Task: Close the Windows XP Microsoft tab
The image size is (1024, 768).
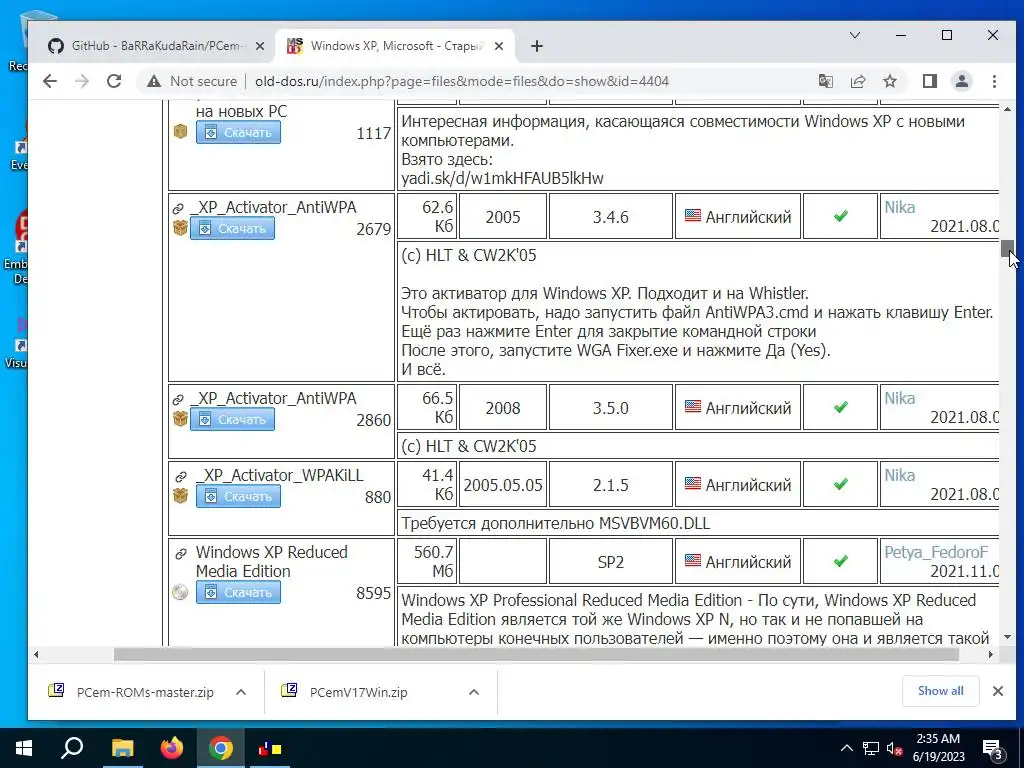Action: [499, 46]
